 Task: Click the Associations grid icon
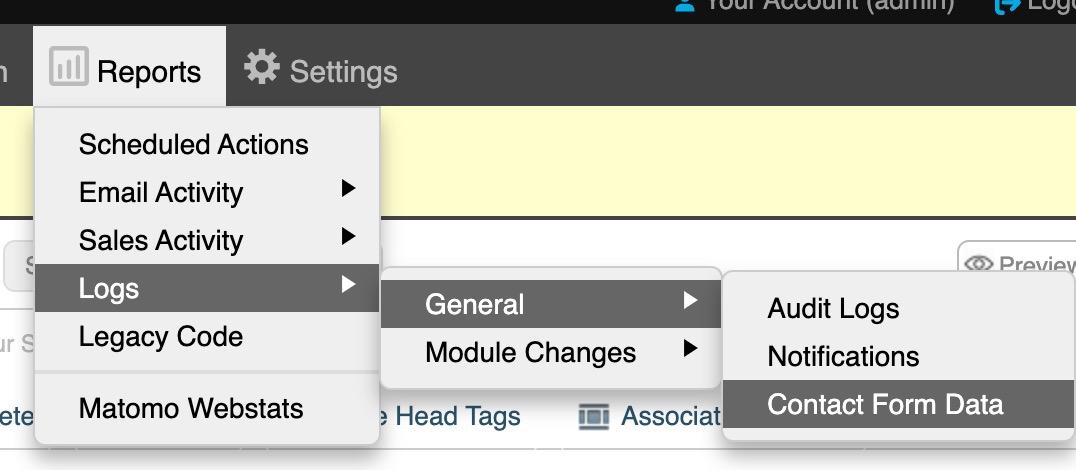pyautogui.click(x=594, y=416)
